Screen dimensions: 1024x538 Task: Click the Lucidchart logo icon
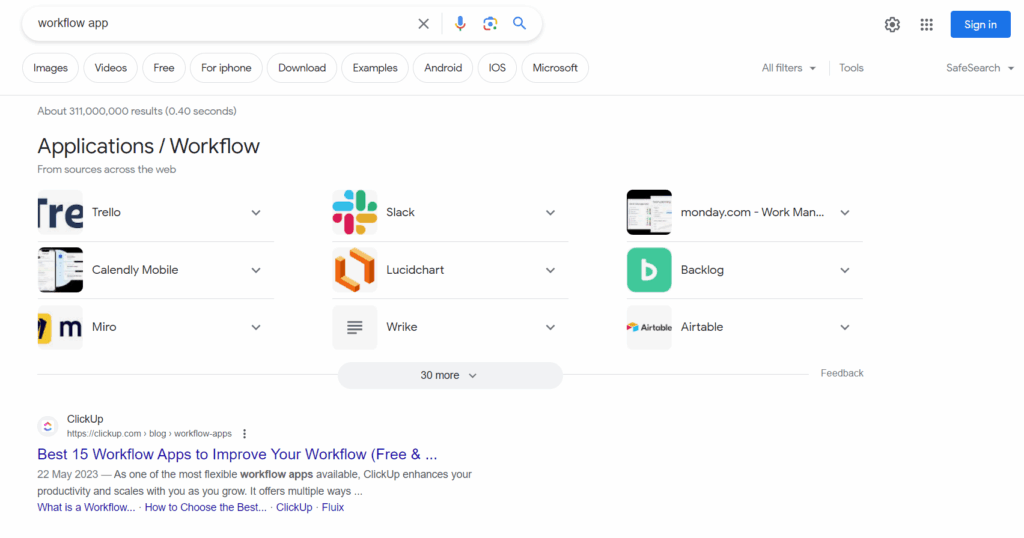point(354,270)
